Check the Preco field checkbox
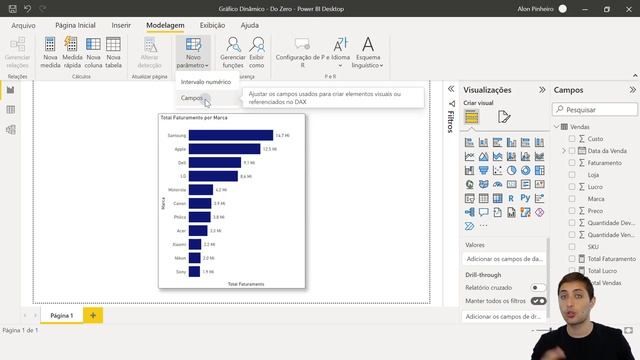This screenshot has width=640, height=360. point(572,211)
